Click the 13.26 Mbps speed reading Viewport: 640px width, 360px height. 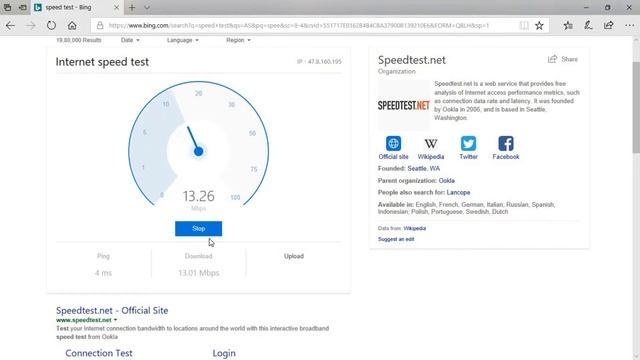coord(198,196)
